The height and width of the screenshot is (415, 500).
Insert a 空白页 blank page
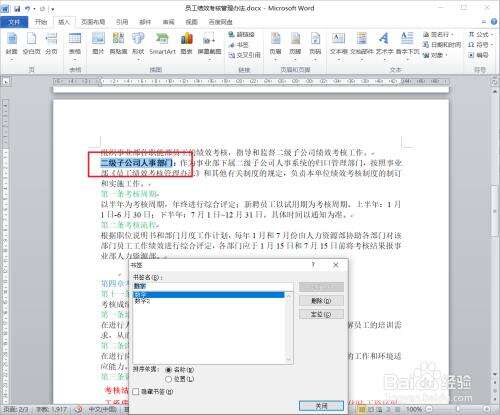31,43
